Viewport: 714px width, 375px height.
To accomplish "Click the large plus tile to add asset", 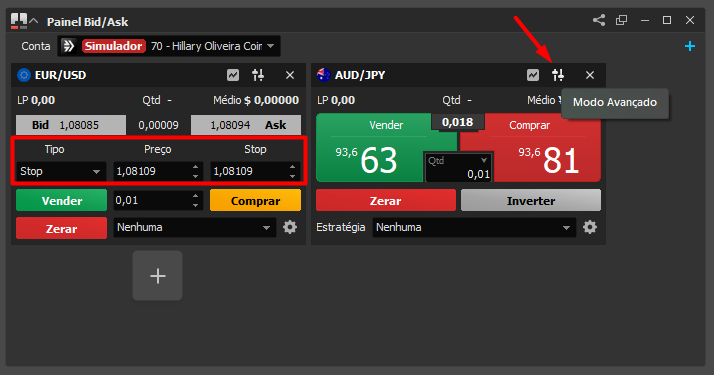I will pos(158,276).
